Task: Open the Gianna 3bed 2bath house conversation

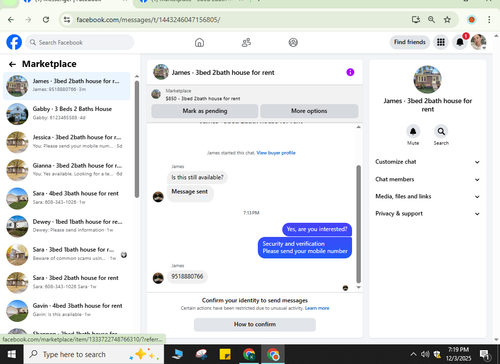Action: pos(66,170)
